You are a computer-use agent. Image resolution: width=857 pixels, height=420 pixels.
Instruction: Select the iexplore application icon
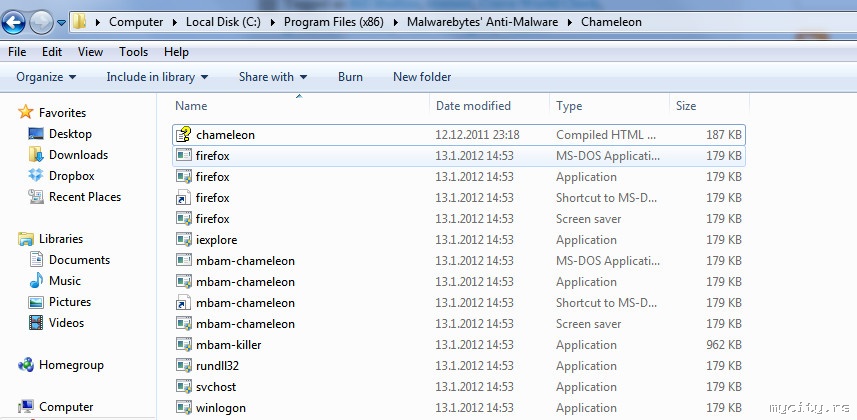pyautogui.click(x=184, y=240)
